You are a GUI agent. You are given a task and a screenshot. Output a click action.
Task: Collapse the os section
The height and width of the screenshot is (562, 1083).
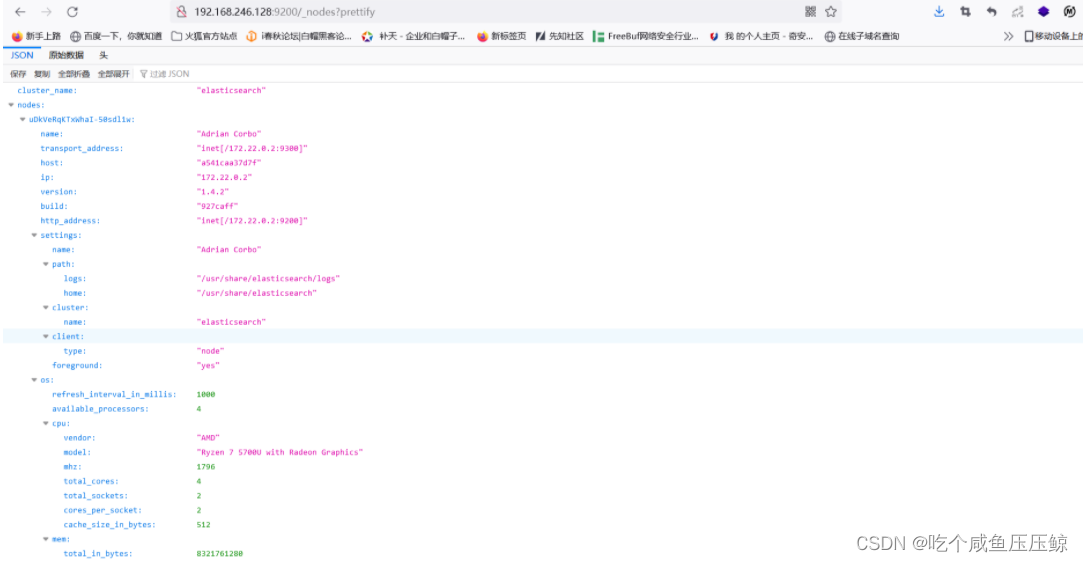pos(34,380)
